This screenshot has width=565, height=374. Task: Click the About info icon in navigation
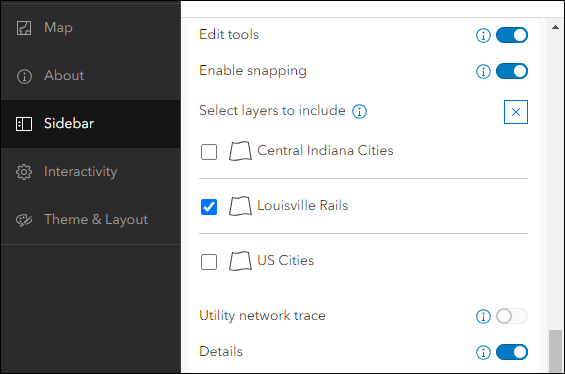(x=24, y=76)
